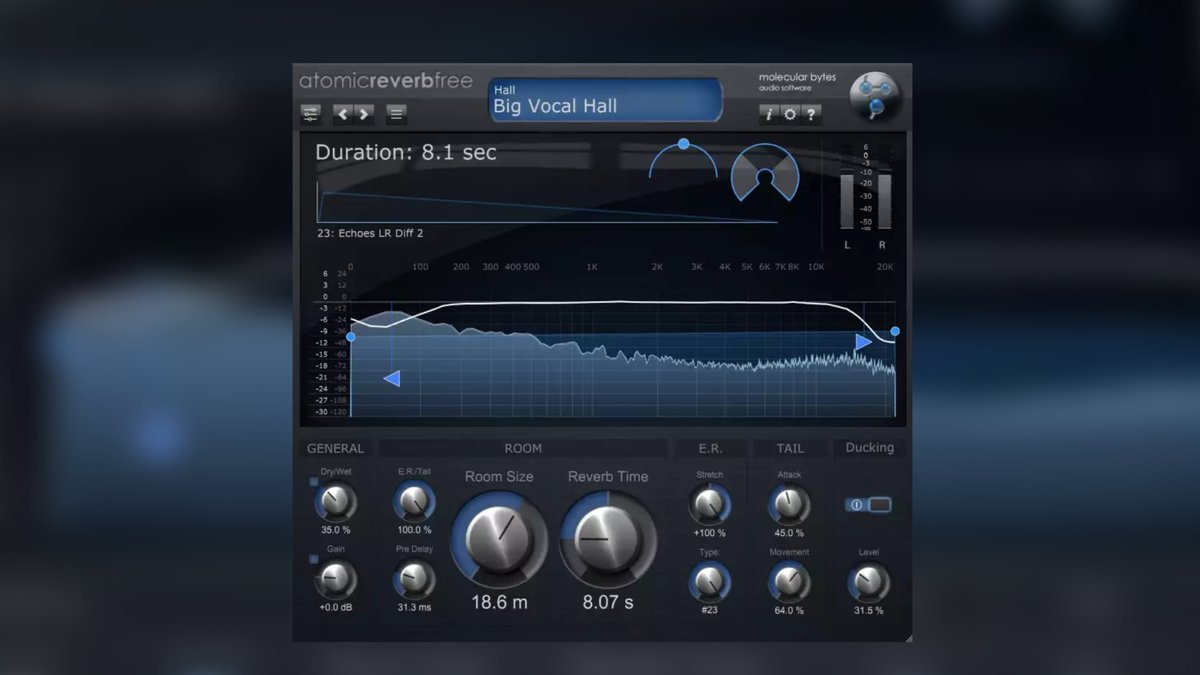Click the 8.07 s reverb time value
Screen dimensions: 1200x675
pos(608,602)
